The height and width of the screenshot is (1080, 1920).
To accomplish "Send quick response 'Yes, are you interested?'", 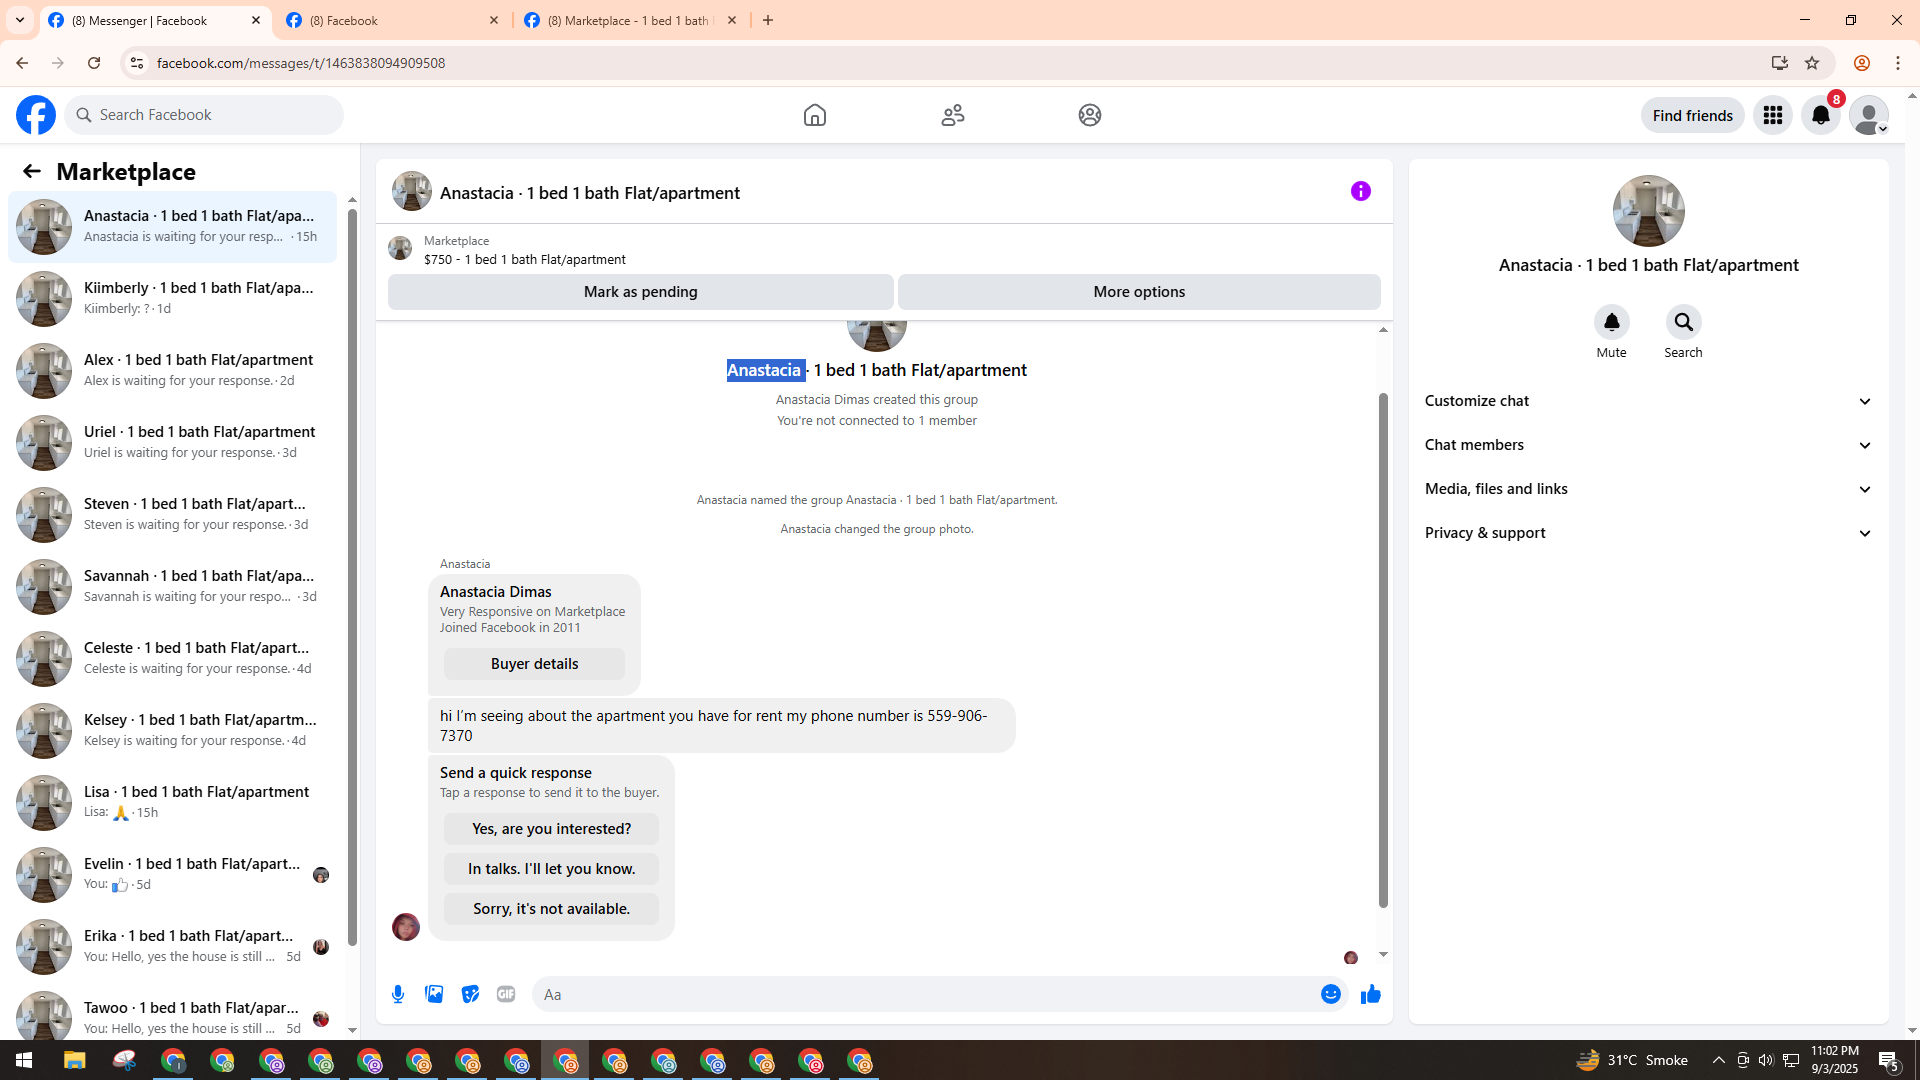I will point(551,829).
